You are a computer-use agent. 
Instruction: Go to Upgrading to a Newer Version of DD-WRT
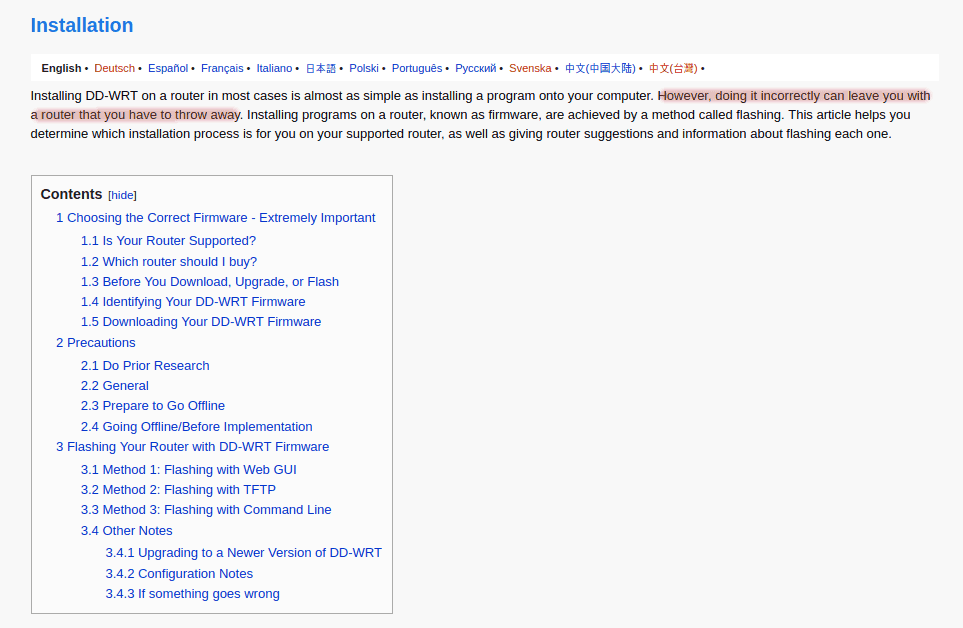[243, 552]
